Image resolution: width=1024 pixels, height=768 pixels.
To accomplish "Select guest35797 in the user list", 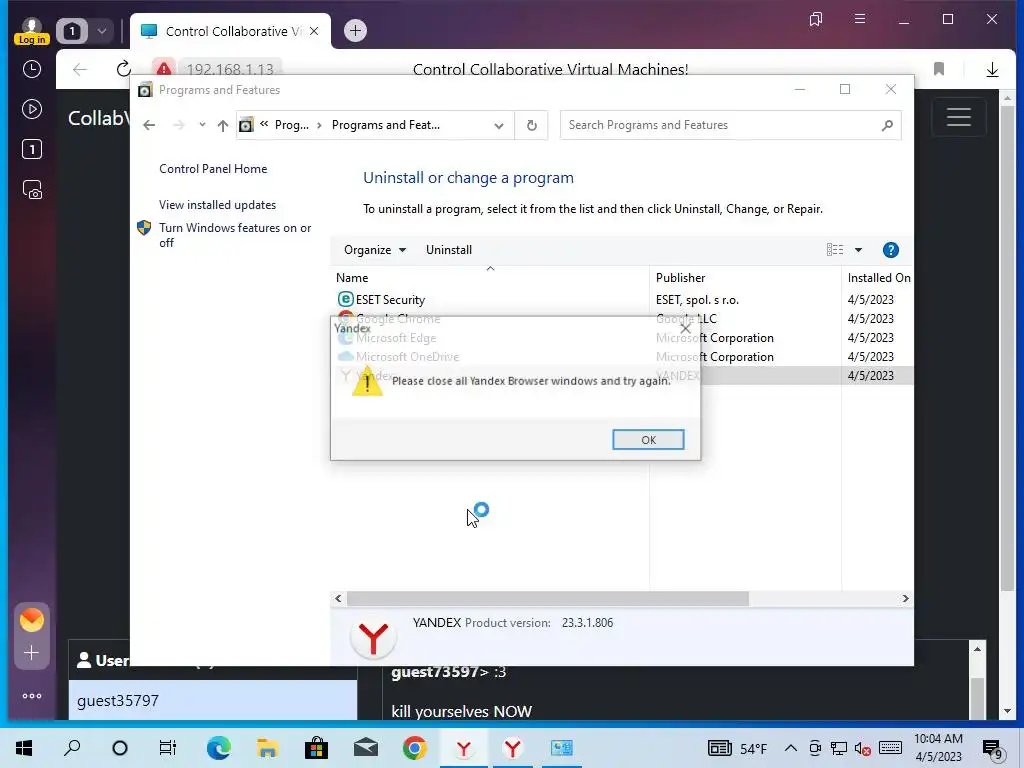I will pyautogui.click(x=213, y=700).
